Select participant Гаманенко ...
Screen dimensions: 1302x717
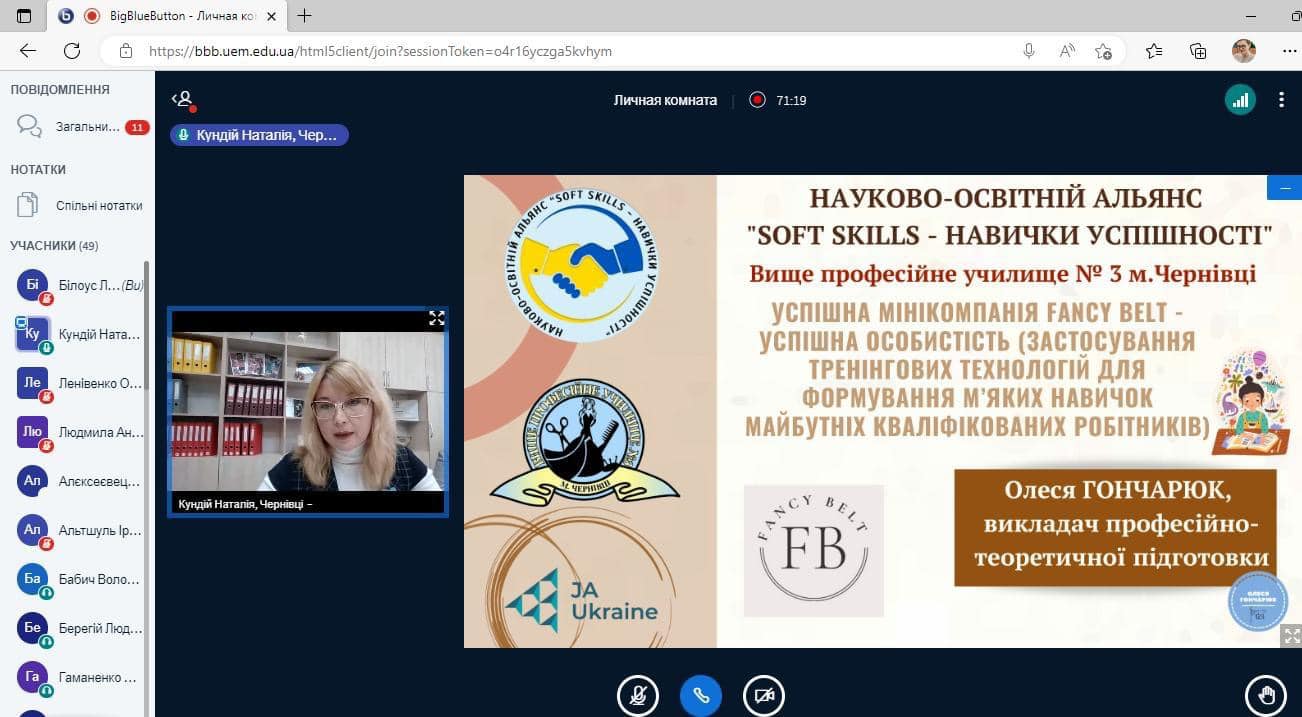tap(80, 677)
